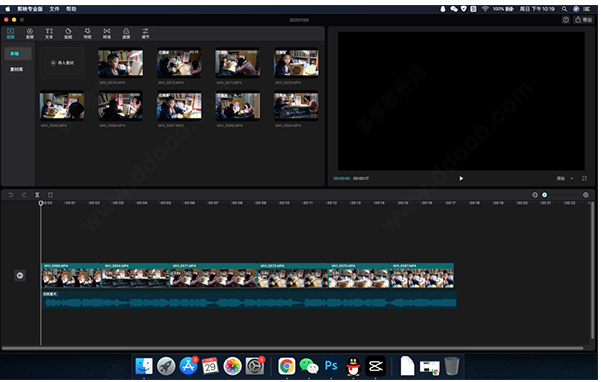Viewport: 601px width, 382px height.
Task: Open Finder from the Dock
Action: click(144, 367)
